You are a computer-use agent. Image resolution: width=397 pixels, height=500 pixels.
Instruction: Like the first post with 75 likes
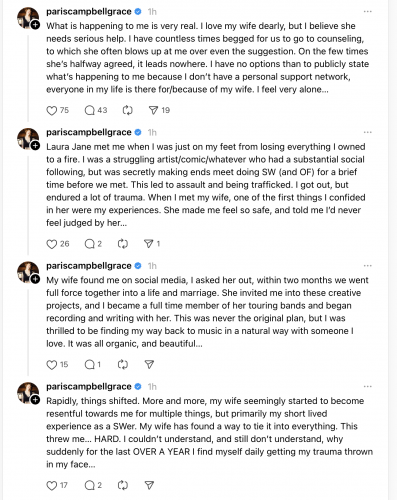point(52,110)
